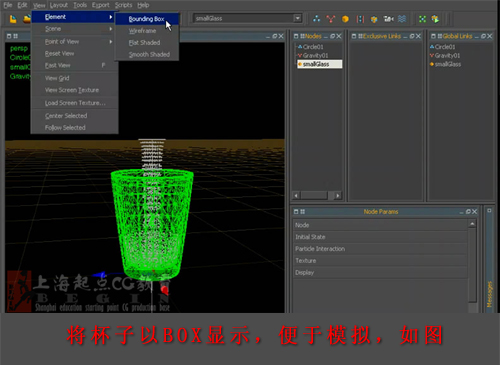This screenshot has height=365, width=500.
Task: Float the Global Links panel window
Action: point(483,36)
